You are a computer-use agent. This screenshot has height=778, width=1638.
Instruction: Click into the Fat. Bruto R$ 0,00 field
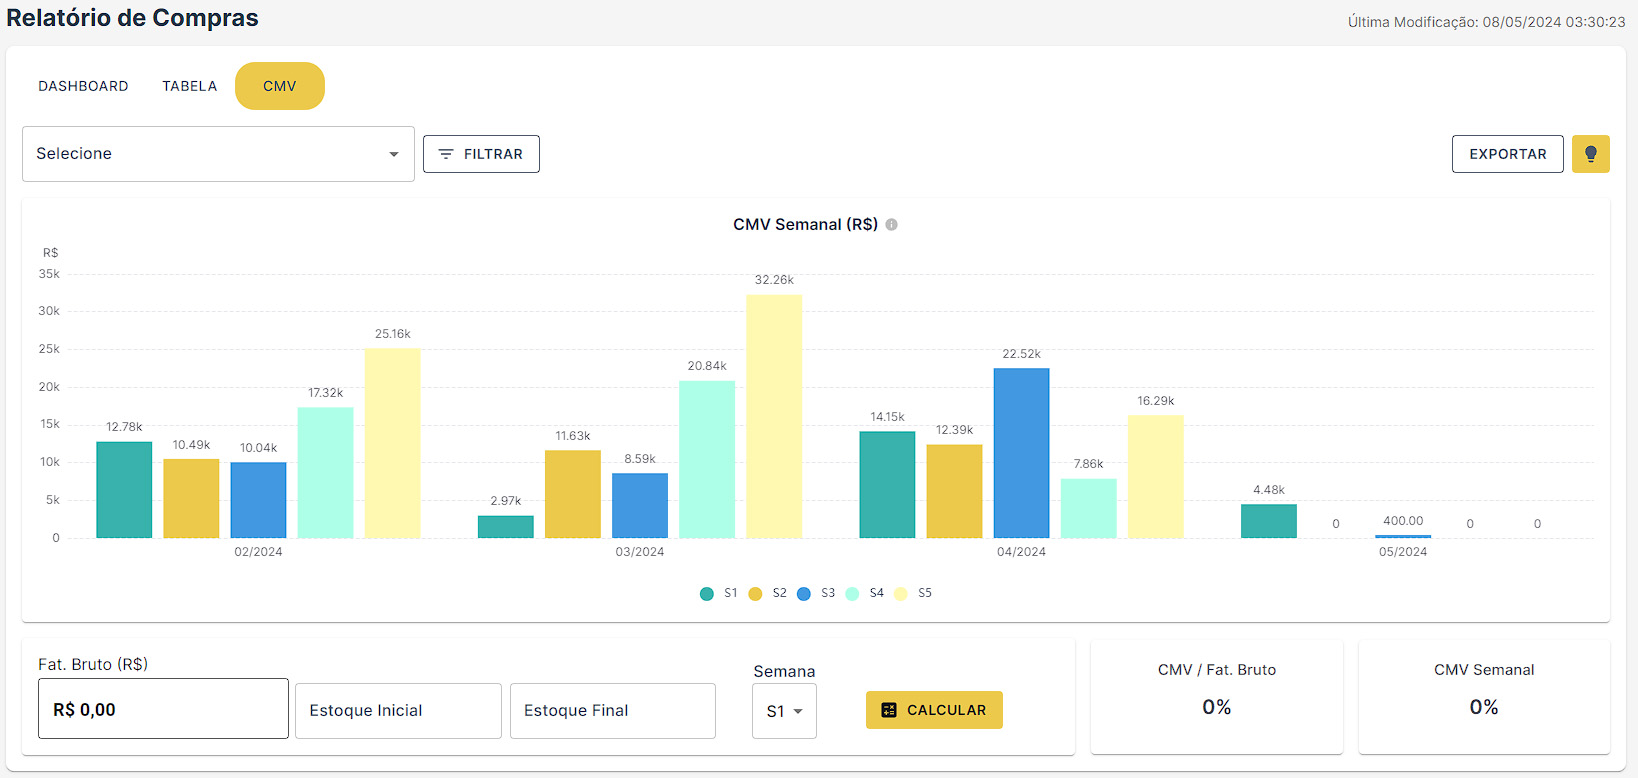click(x=163, y=709)
